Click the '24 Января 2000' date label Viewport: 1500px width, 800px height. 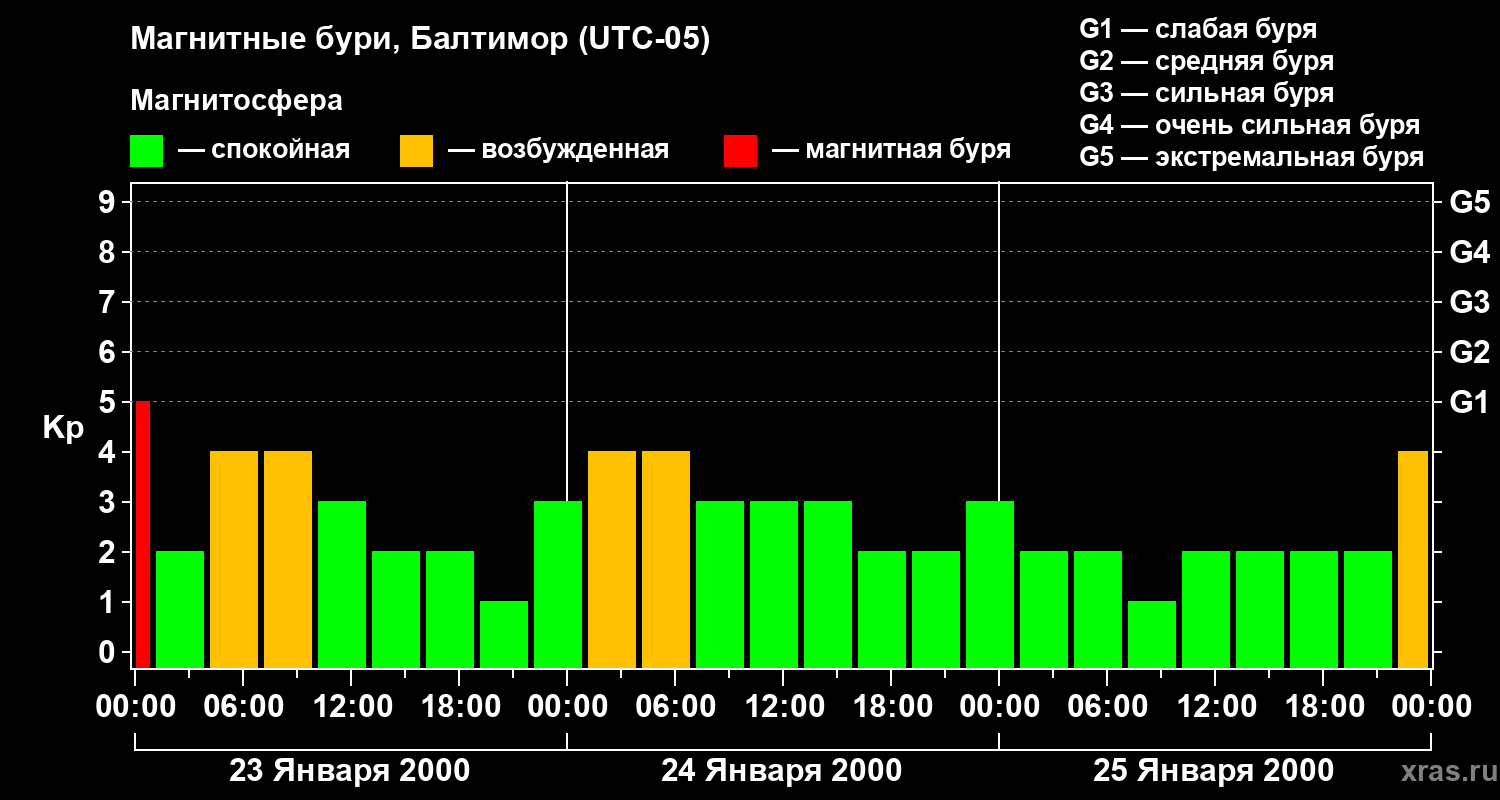782,771
